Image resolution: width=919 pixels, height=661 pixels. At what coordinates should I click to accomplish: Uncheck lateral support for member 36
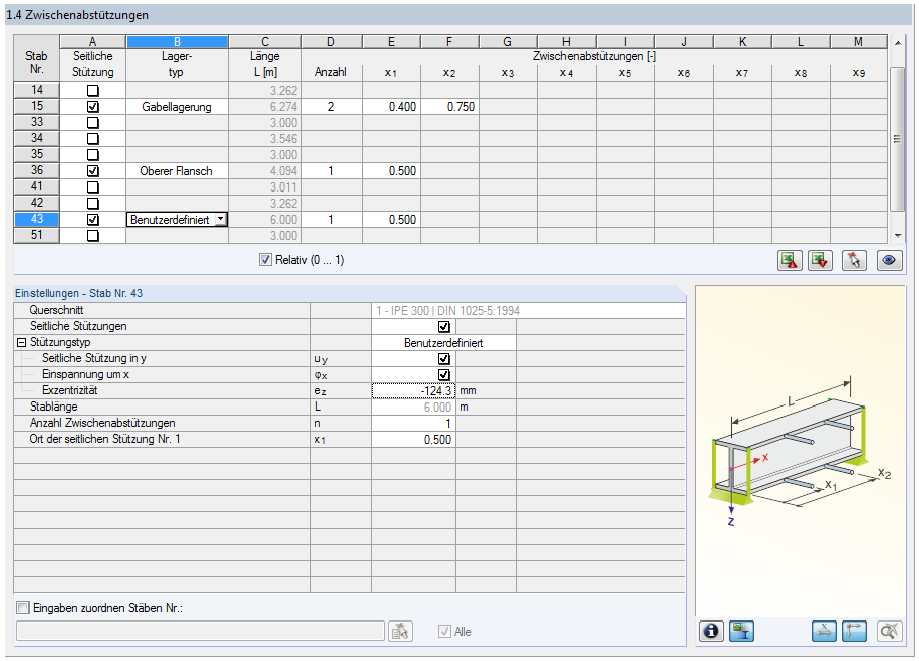(x=93, y=171)
